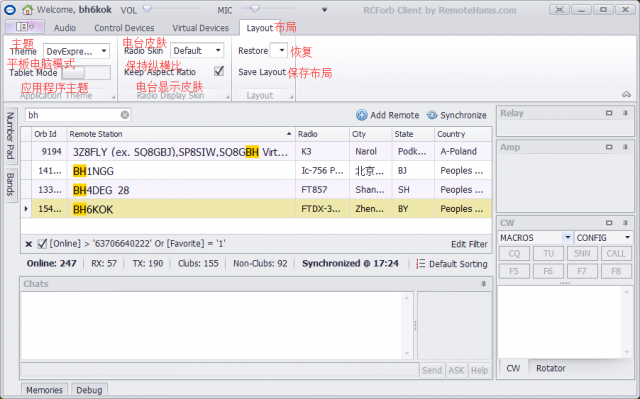The height and width of the screenshot is (399, 640).
Task: Open the dropdown arrow after MIC slider
Action: click(x=324, y=10)
